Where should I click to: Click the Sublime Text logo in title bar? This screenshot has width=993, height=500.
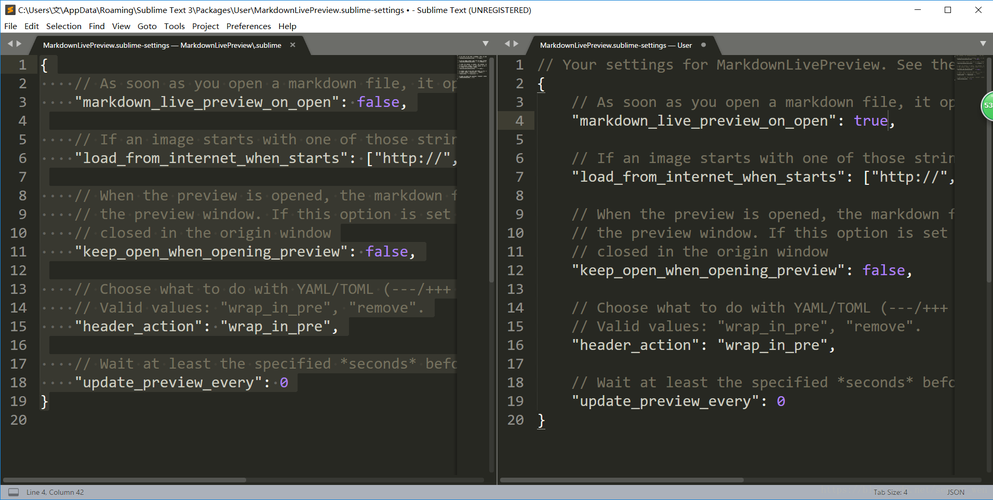click(9, 10)
